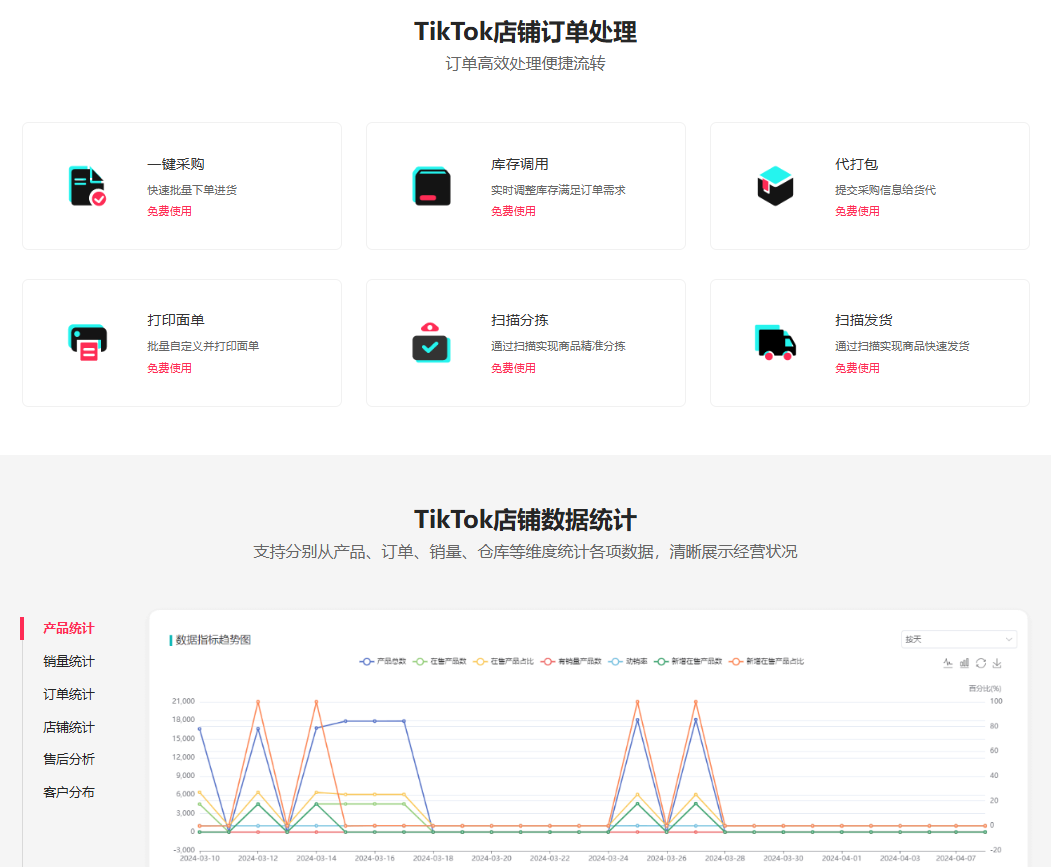Click the 扫描分拣 sorting icon

(431, 342)
